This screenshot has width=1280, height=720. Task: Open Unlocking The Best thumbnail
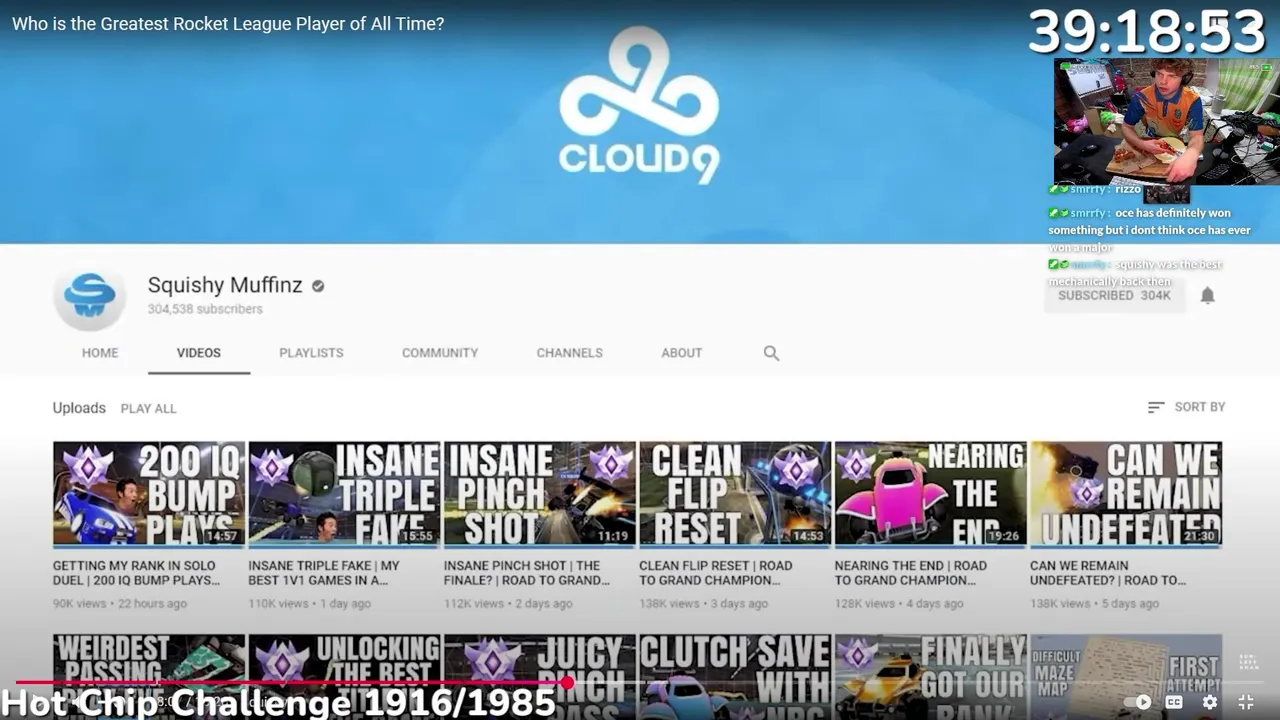[344, 676]
